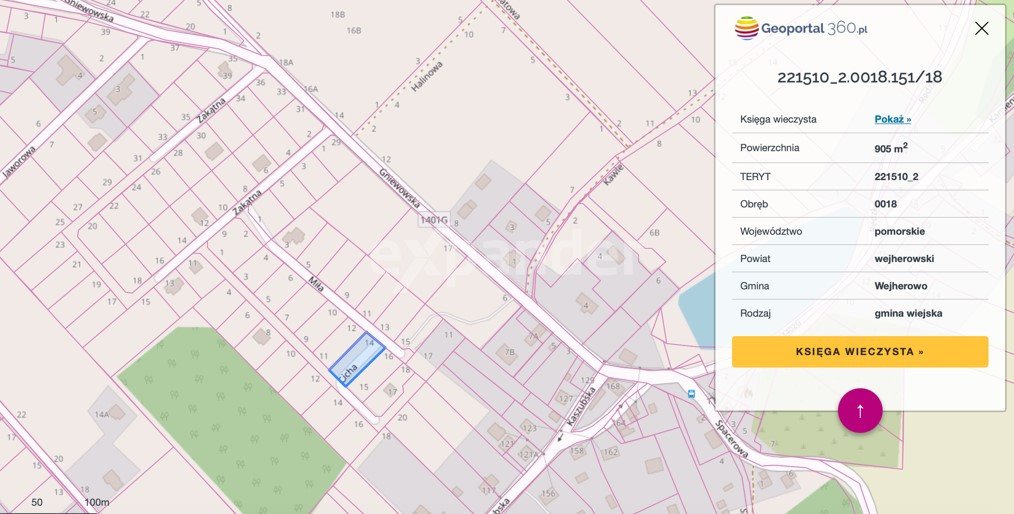Viewport: 1014px width, 514px height.
Task: Click the blue bus stop icon
Action: 692,394
